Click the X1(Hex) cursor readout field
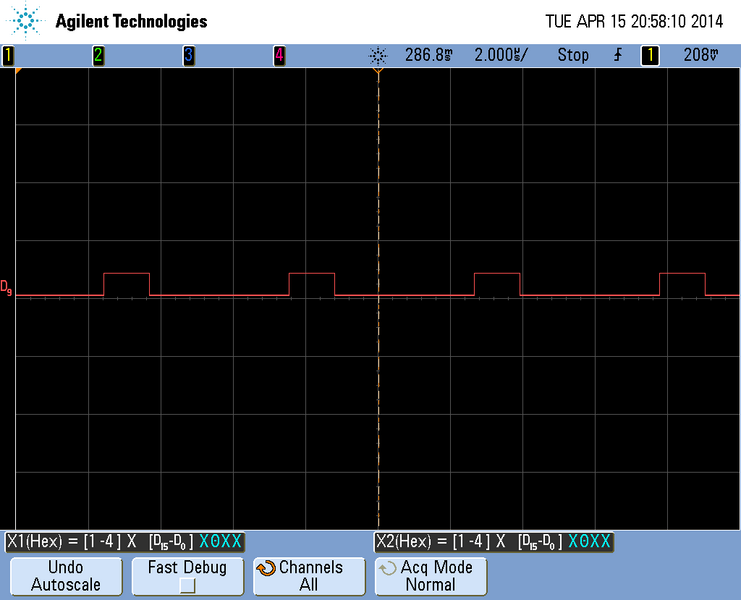 (x=125, y=541)
